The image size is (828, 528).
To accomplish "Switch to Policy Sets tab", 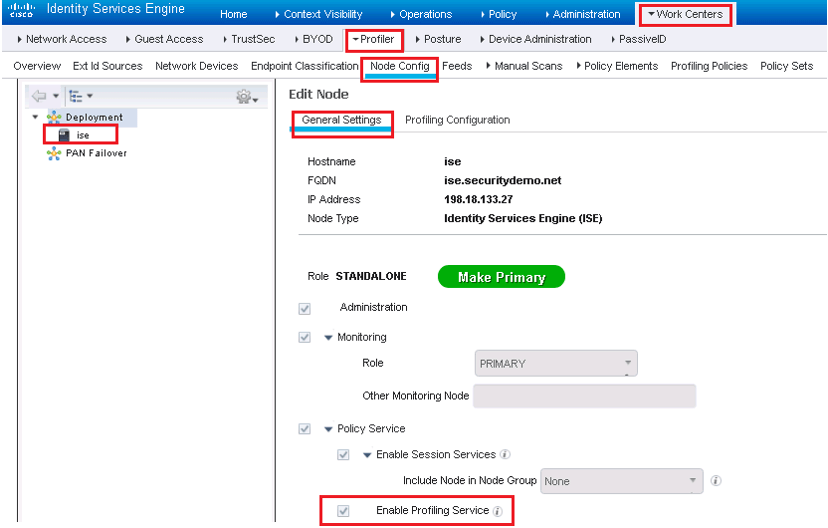I will (x=786, y=67).
